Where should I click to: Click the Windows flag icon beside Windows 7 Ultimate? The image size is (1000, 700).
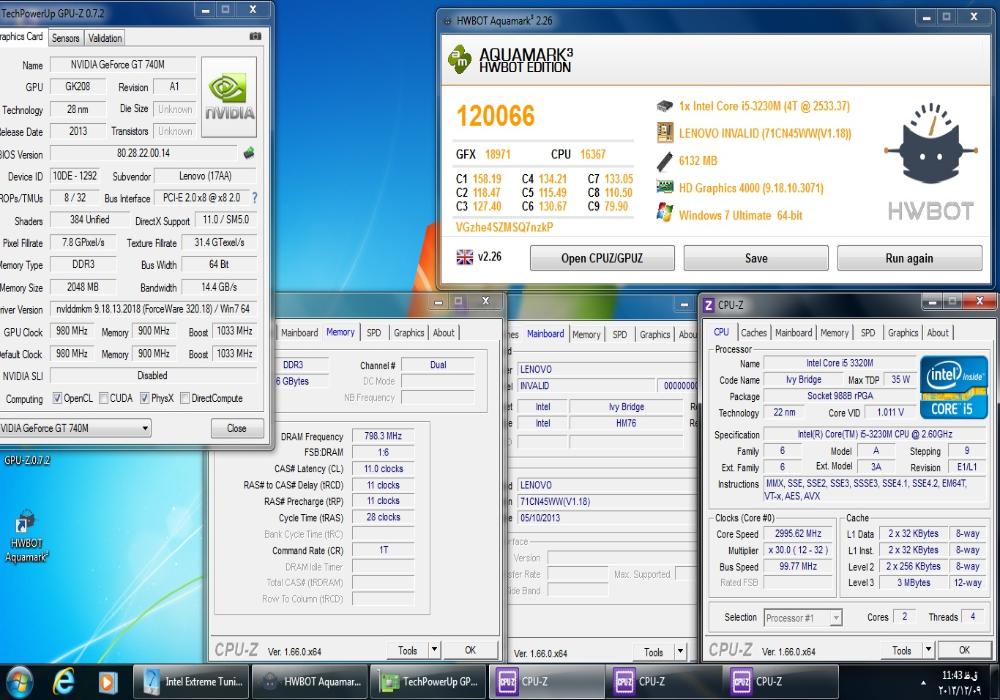(x=665, y=213)
